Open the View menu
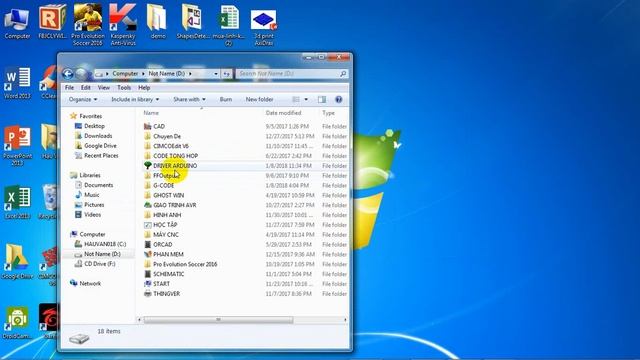This screenshot has height=360, width=640. click(104, 87)
